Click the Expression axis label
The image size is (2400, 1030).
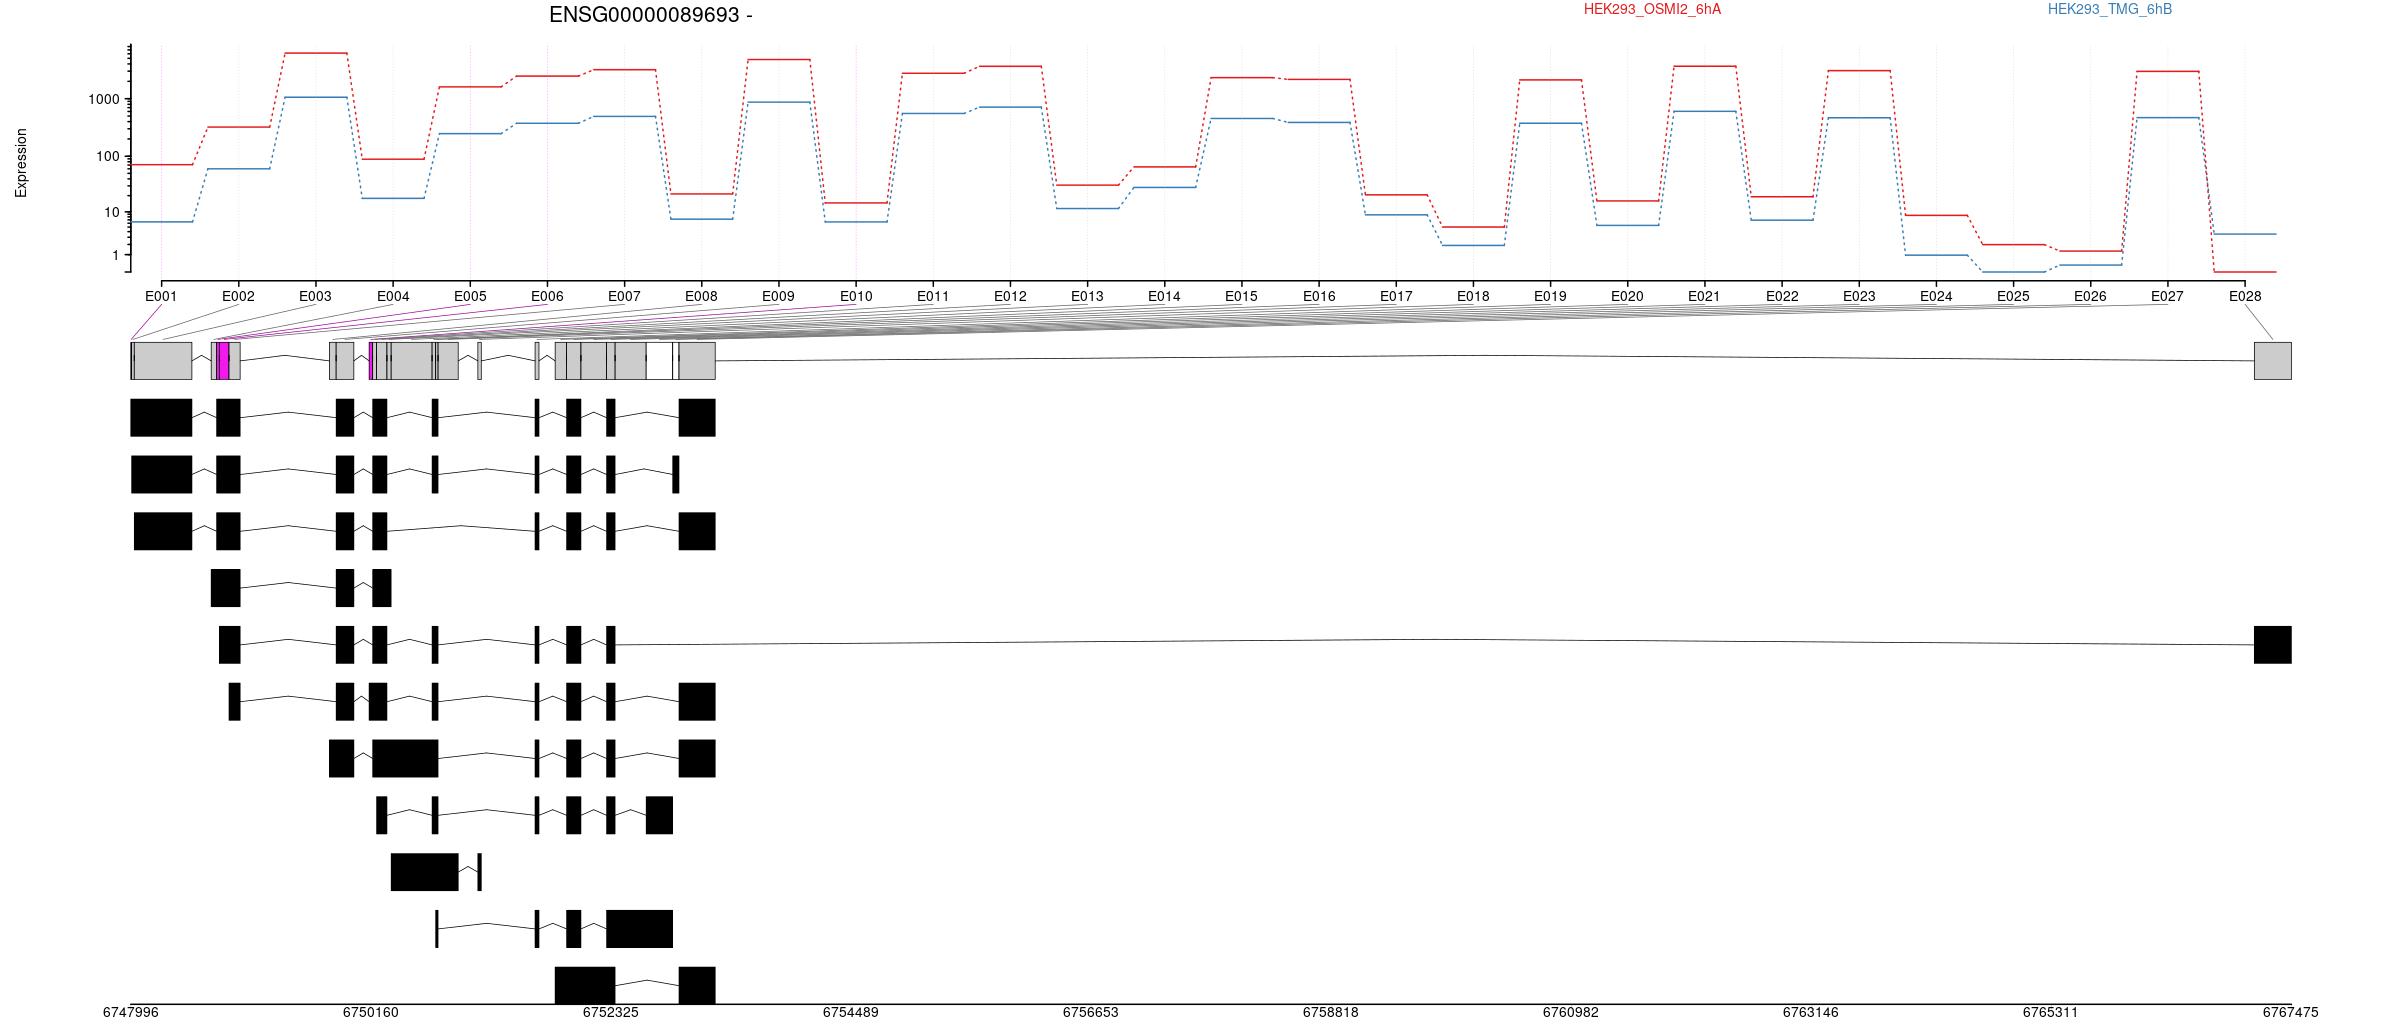[21, 163]
